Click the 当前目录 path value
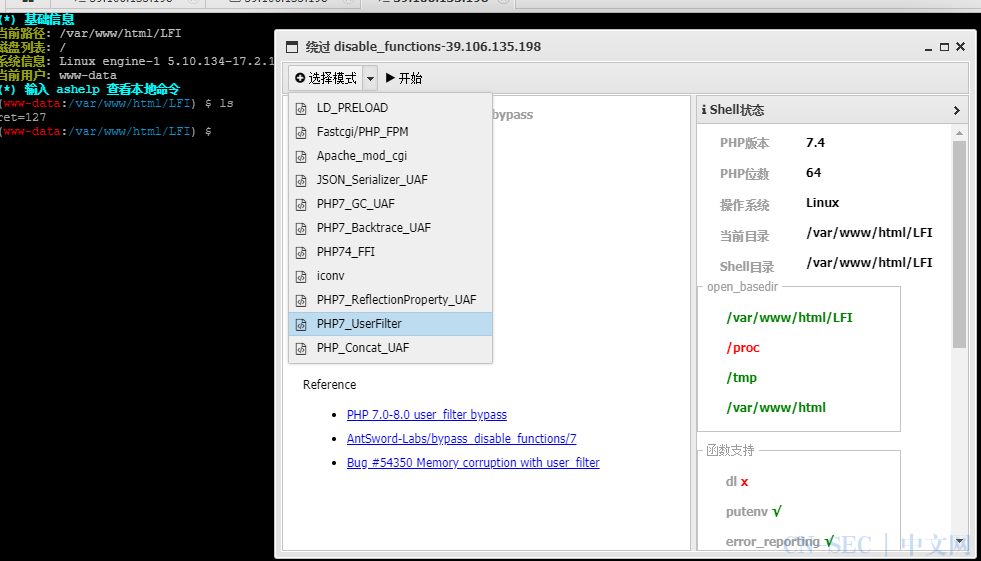This screenshot has width=981, height=561. pyautogui.click(x=869, y=233)
